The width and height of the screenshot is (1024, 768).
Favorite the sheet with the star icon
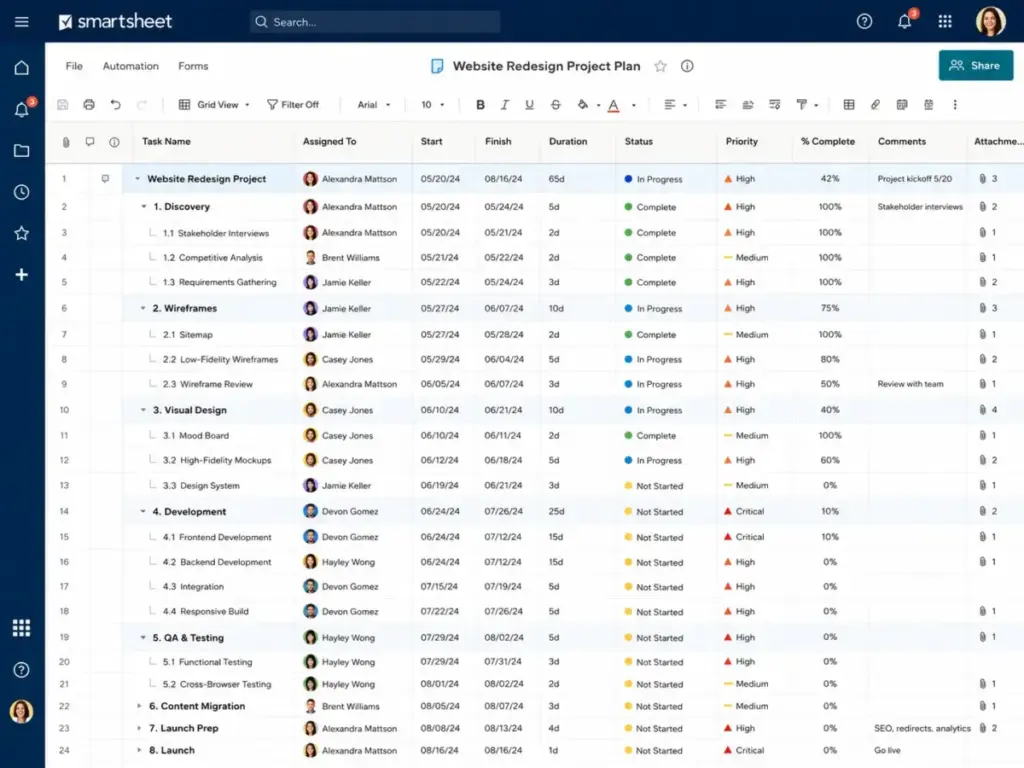click(660, 66)
